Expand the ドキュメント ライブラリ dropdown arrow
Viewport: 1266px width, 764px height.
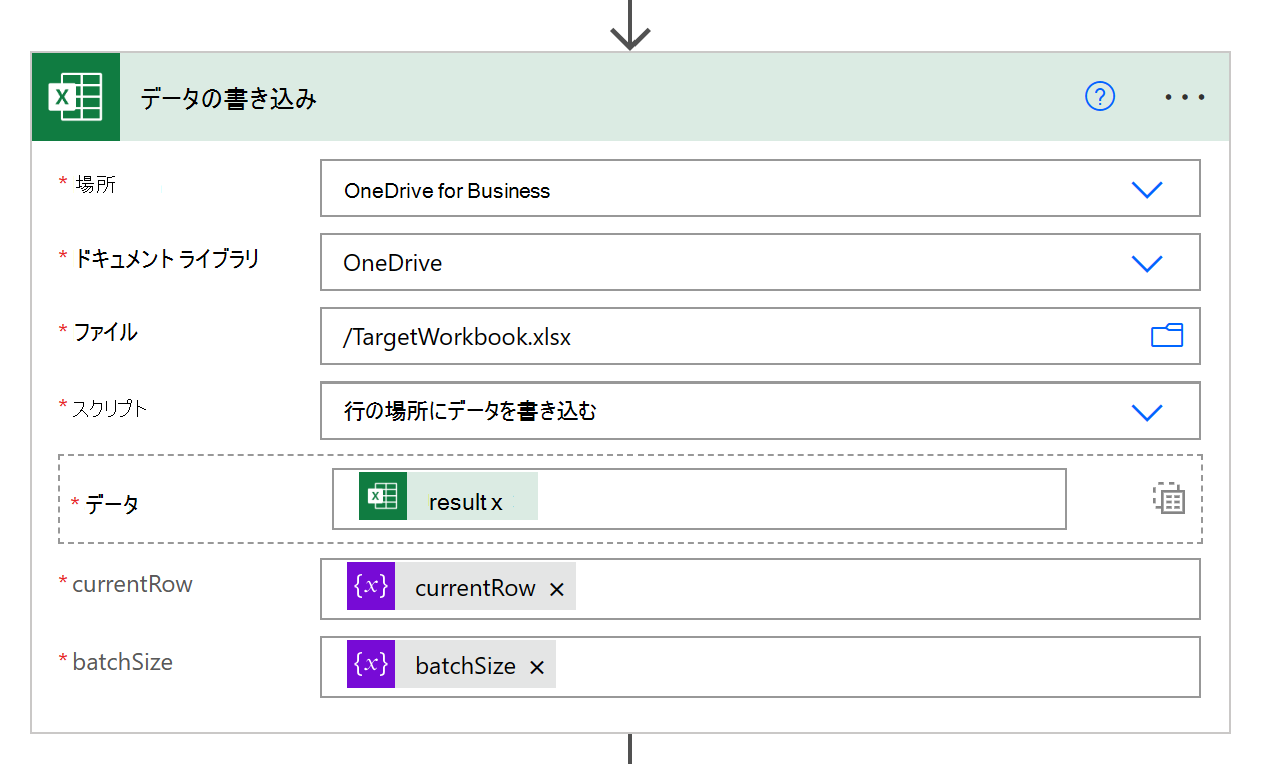pos(1146,263)
